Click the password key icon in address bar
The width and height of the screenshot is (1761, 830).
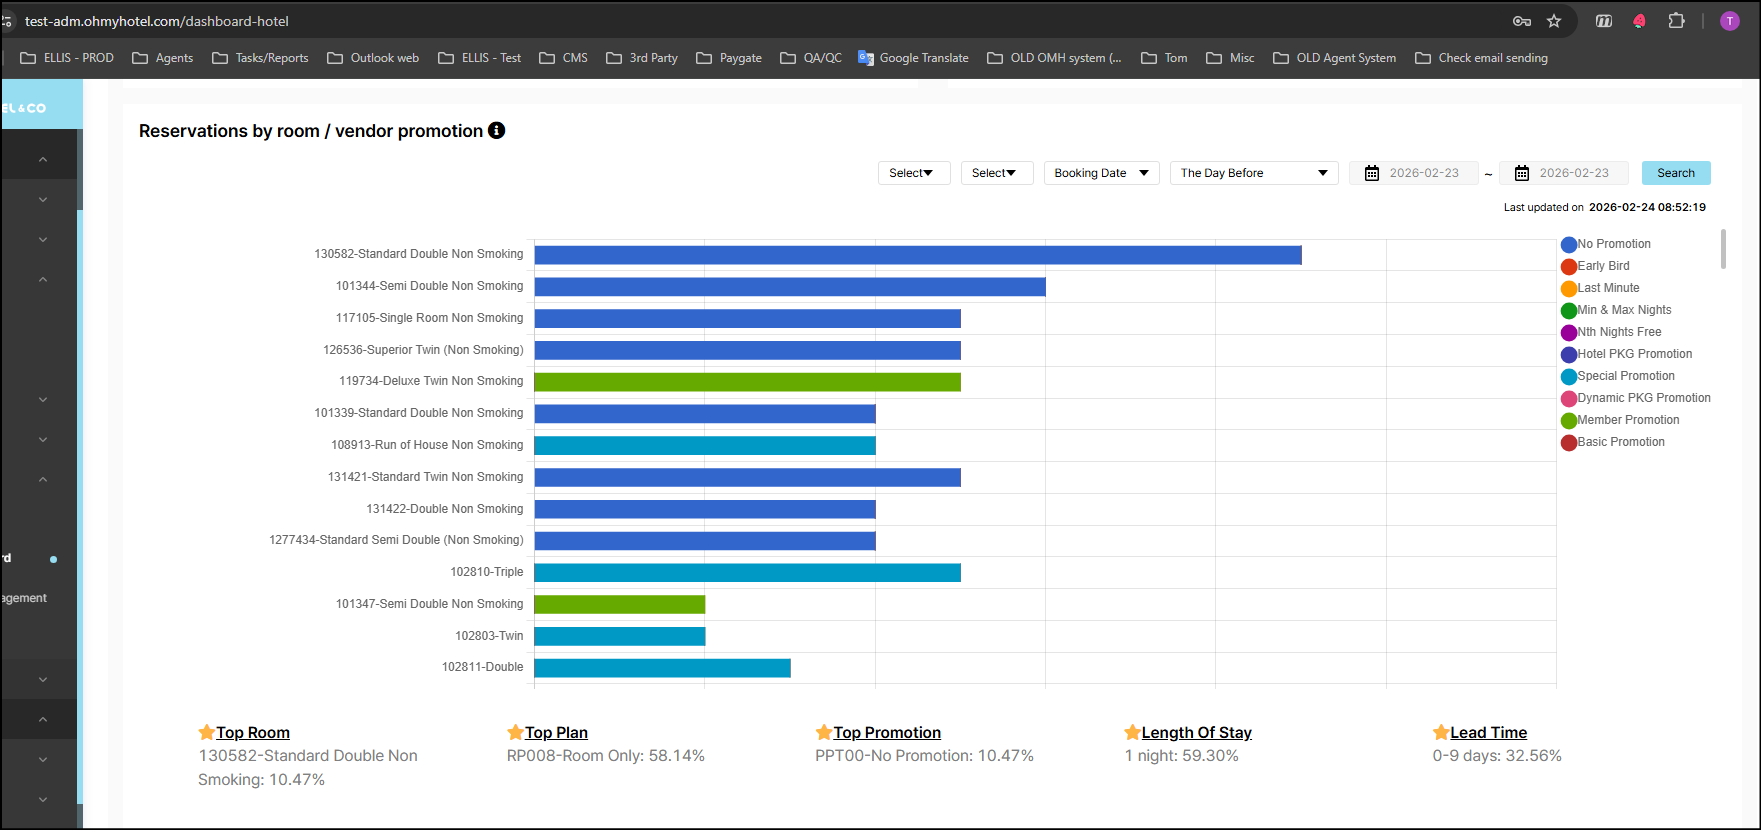click(1521, 21)
